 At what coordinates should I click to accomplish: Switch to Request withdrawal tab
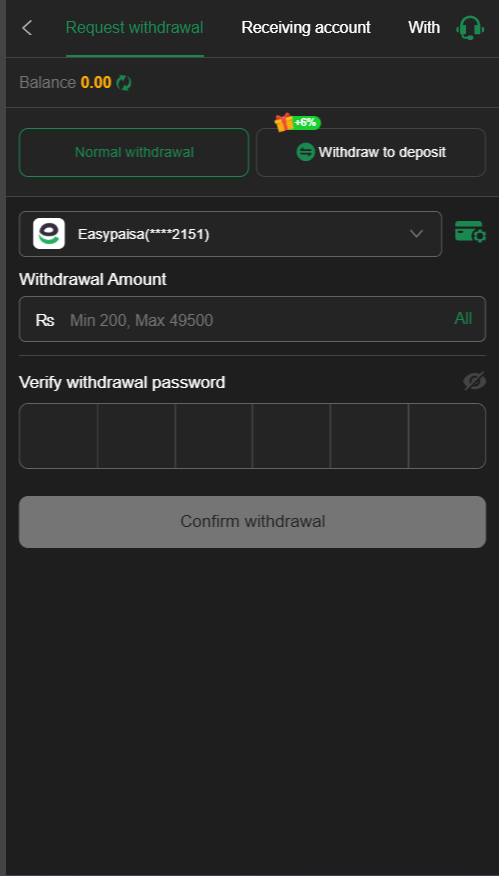135,27
